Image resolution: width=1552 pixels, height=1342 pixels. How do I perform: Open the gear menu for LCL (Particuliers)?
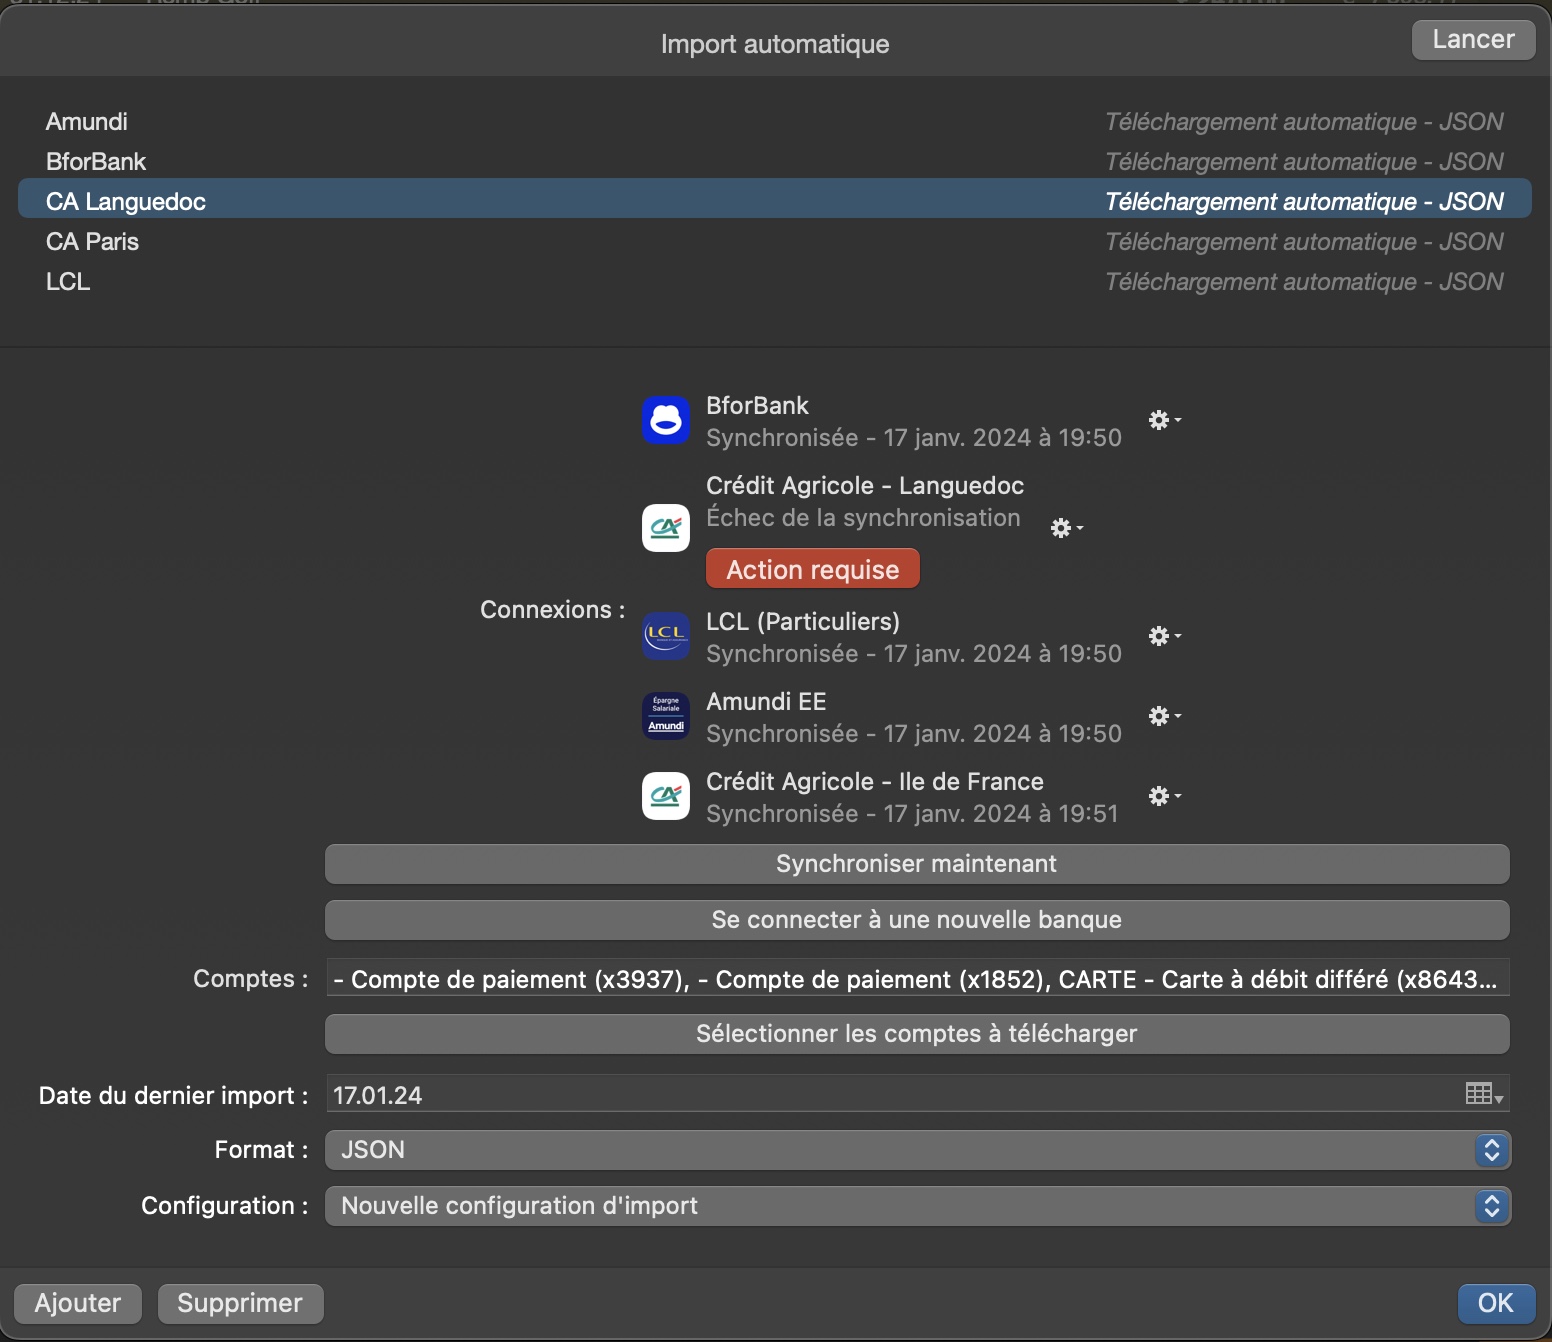coord(1165,636)
